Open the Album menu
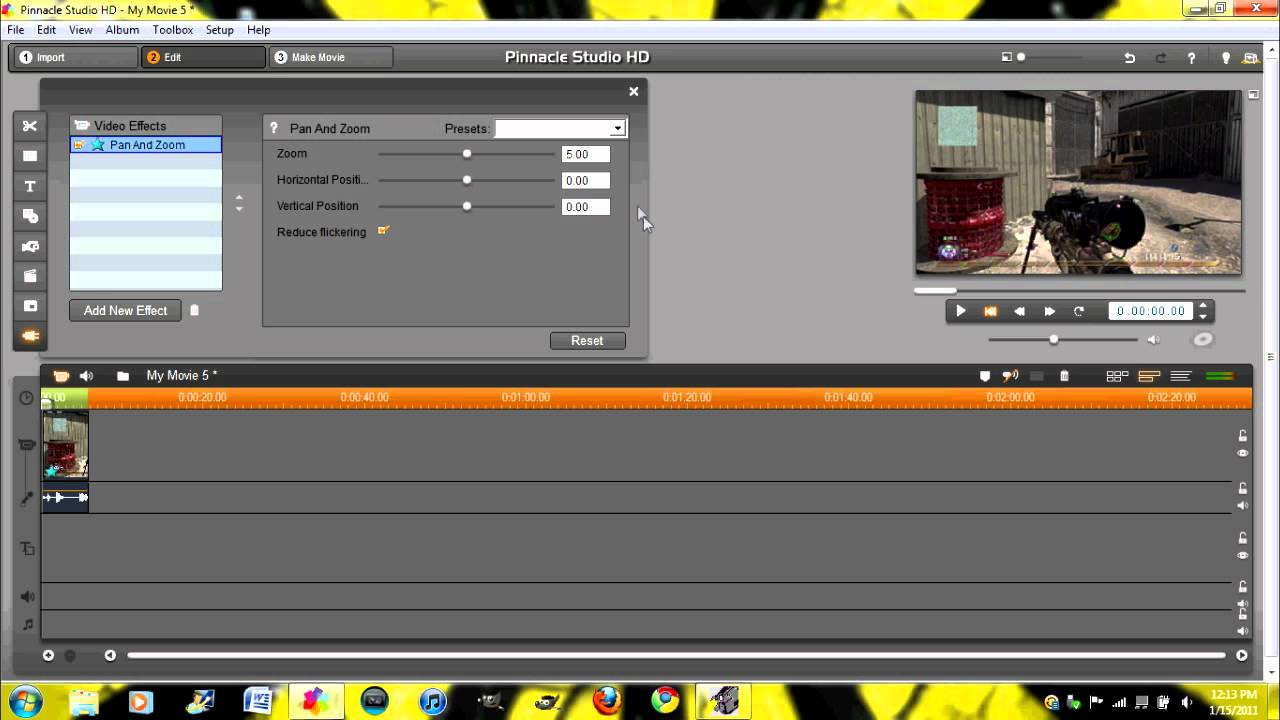 click(122, 30)
